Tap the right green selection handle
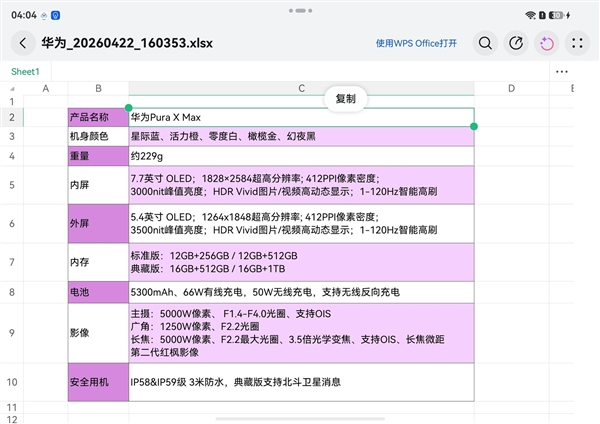The height and width of the screenshot is (424, 600). coord(473,126)
